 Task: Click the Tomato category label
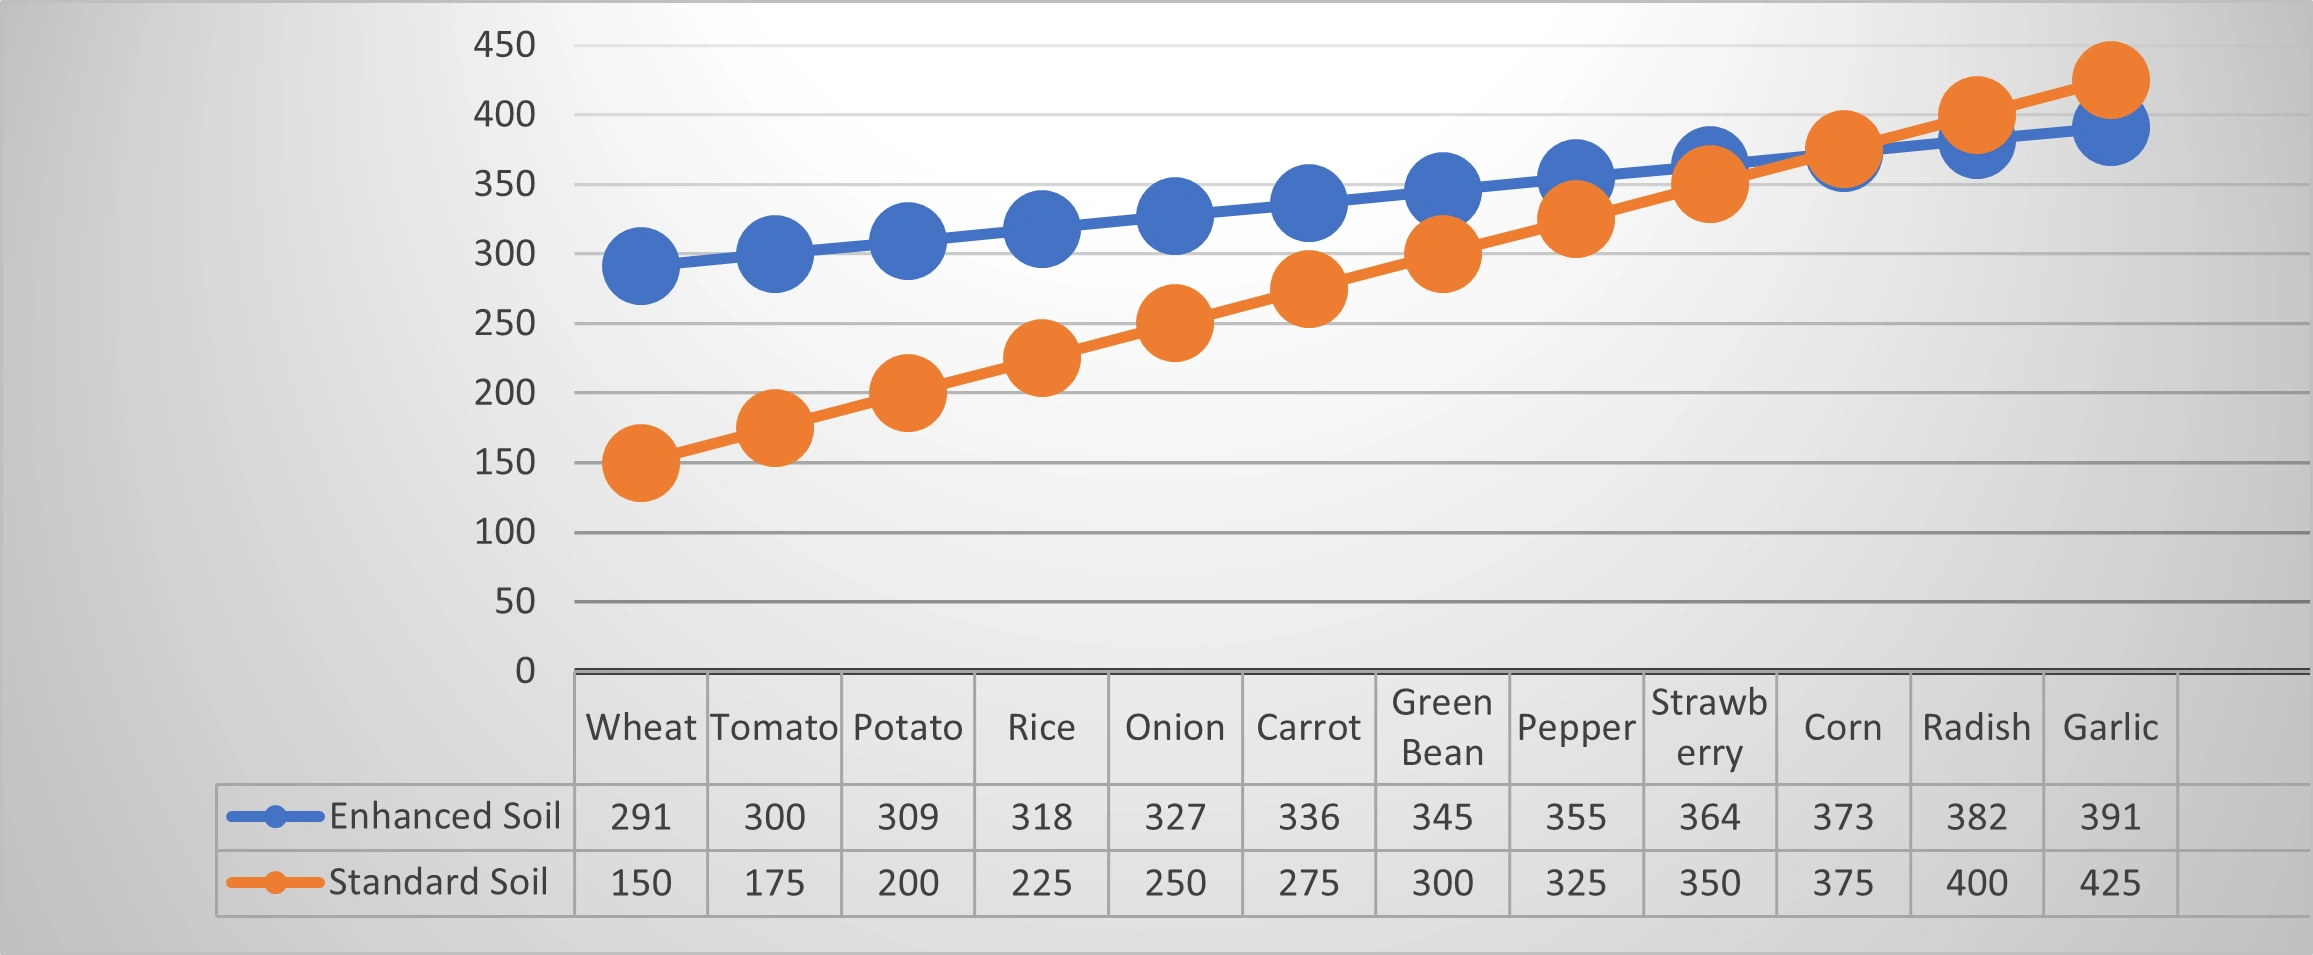pyautogui.click(x=774, y=728)
